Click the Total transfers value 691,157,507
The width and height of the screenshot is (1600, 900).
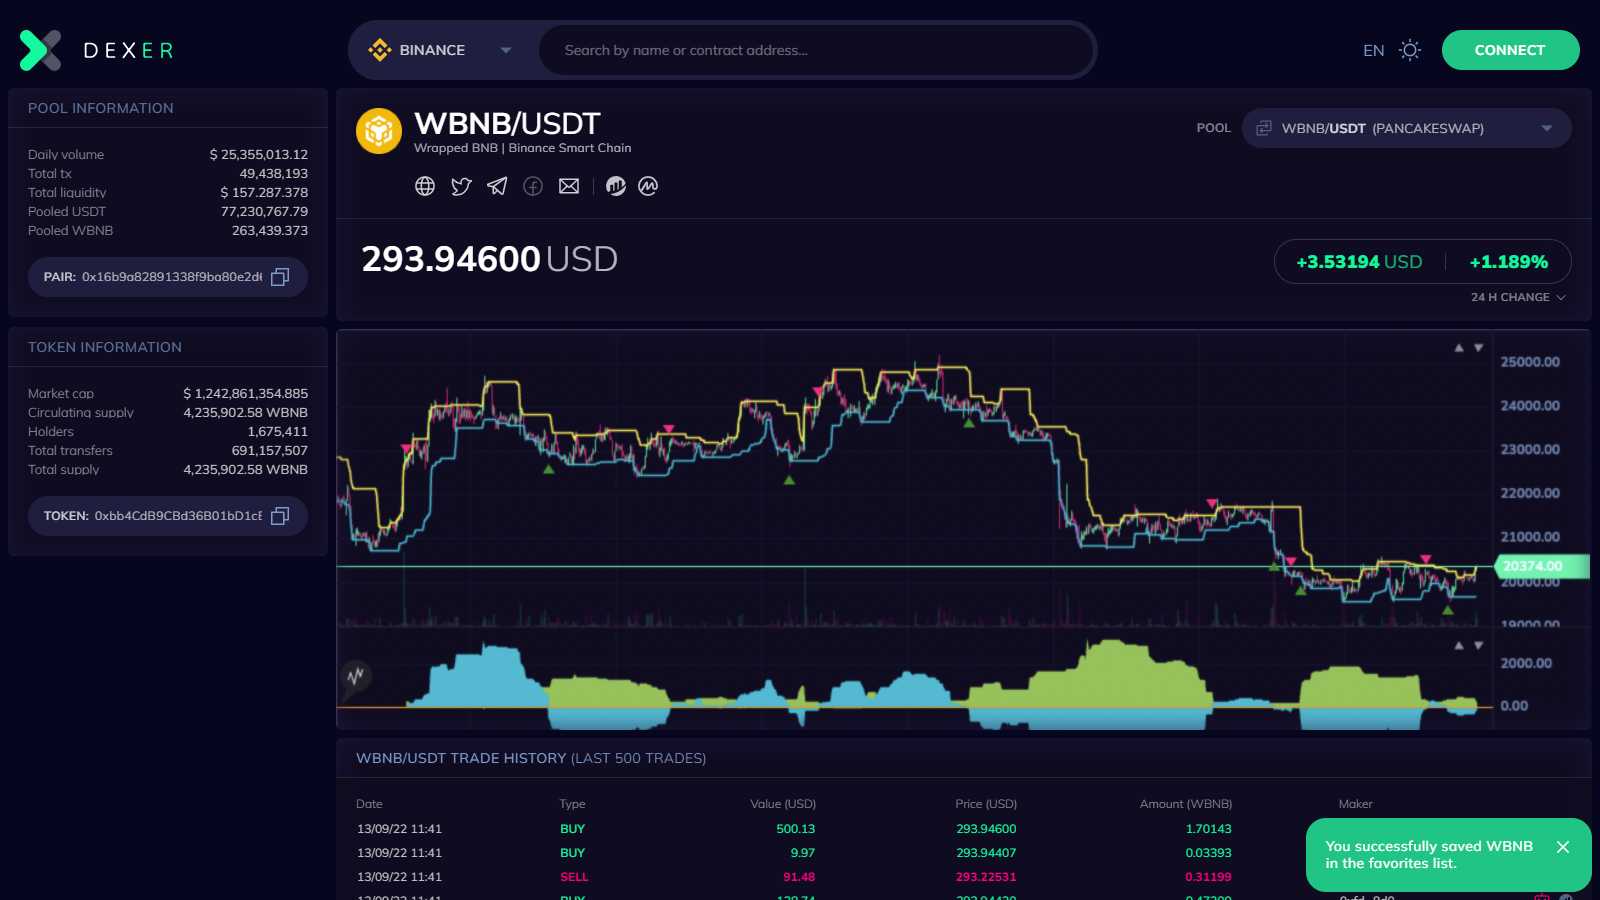tap(270, 451)
